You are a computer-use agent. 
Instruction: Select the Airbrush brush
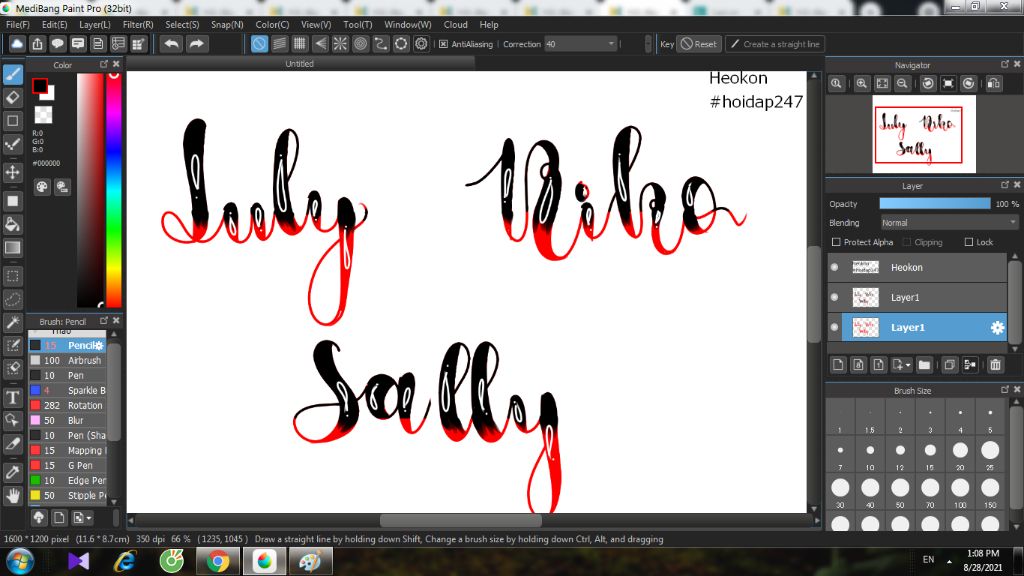click(x=67, y=360)
